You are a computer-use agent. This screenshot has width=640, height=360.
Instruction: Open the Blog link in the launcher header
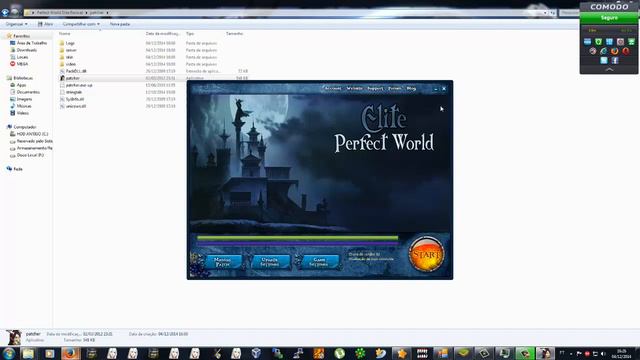tap(411, 88)
